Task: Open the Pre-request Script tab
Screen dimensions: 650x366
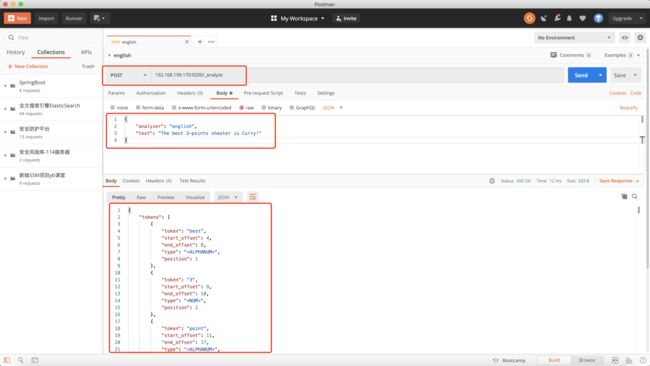Action: coord(263,93)
